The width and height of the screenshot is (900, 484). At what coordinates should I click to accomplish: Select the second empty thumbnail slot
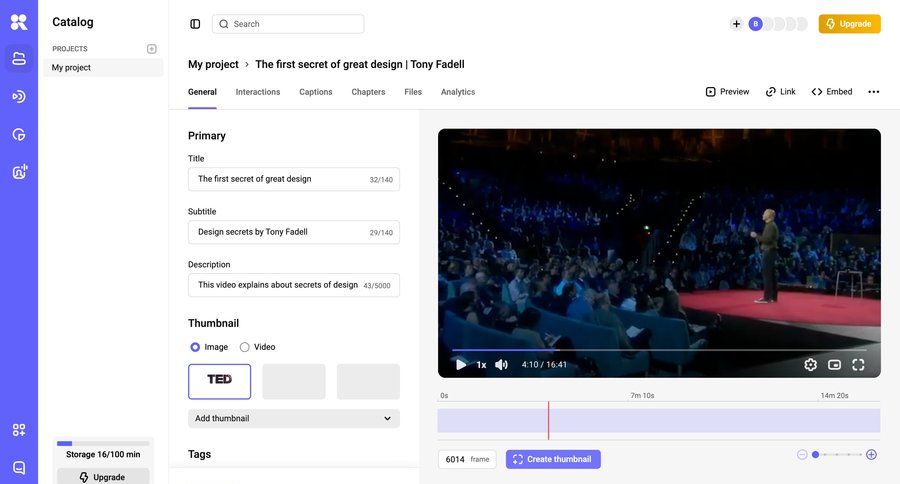coord(294,381)
